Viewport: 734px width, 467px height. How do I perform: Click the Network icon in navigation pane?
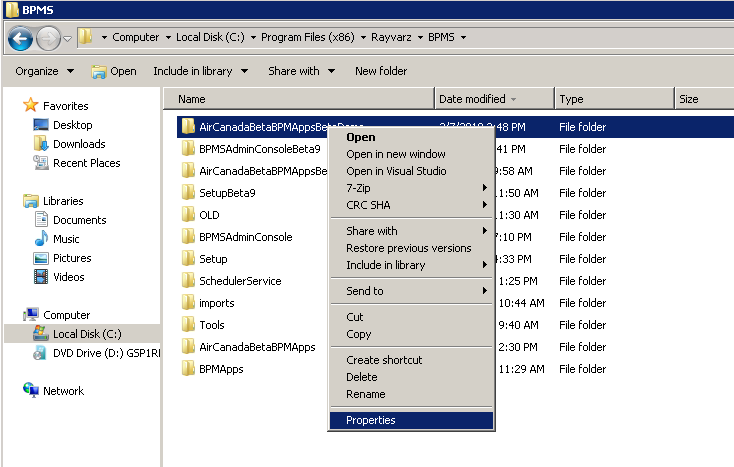[30, 391]
